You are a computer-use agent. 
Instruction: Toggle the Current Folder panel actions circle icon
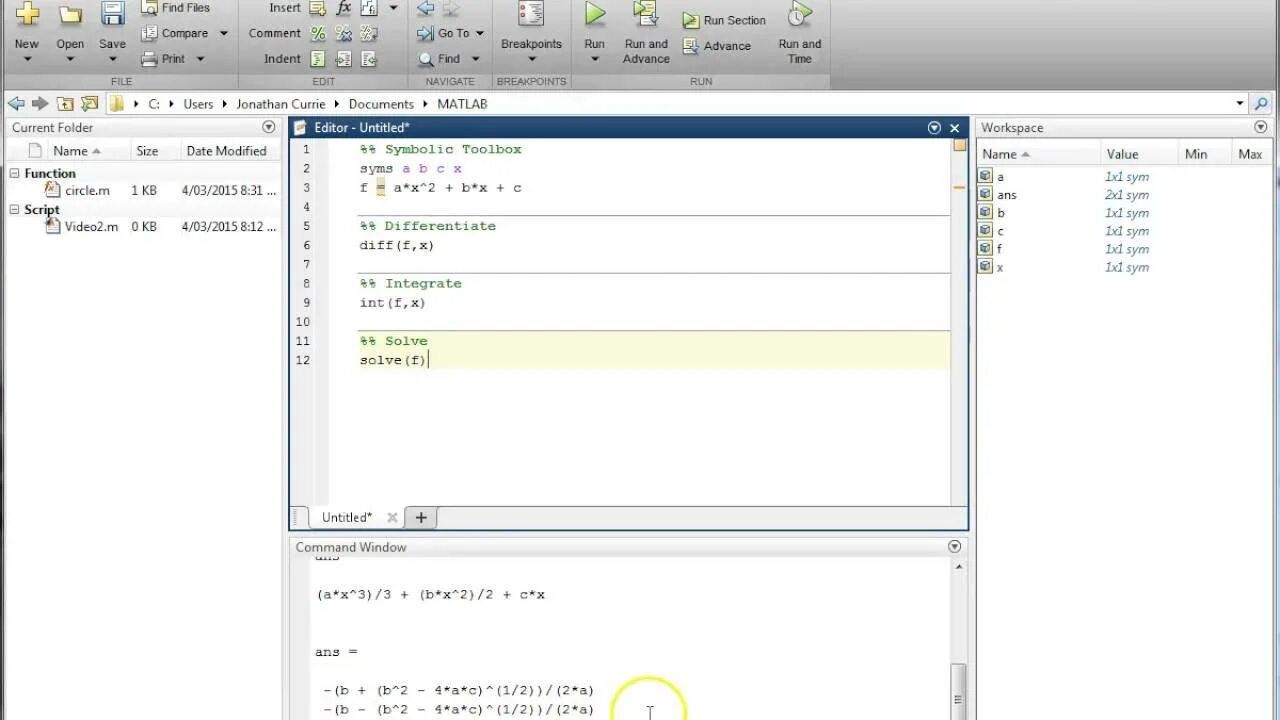tap(268, 127)
